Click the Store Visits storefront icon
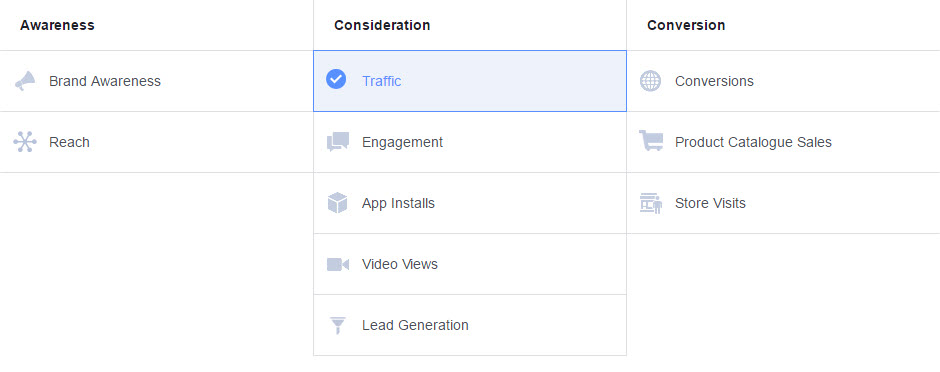Viewport: 940px width, 372px height. tap(650, 203)
